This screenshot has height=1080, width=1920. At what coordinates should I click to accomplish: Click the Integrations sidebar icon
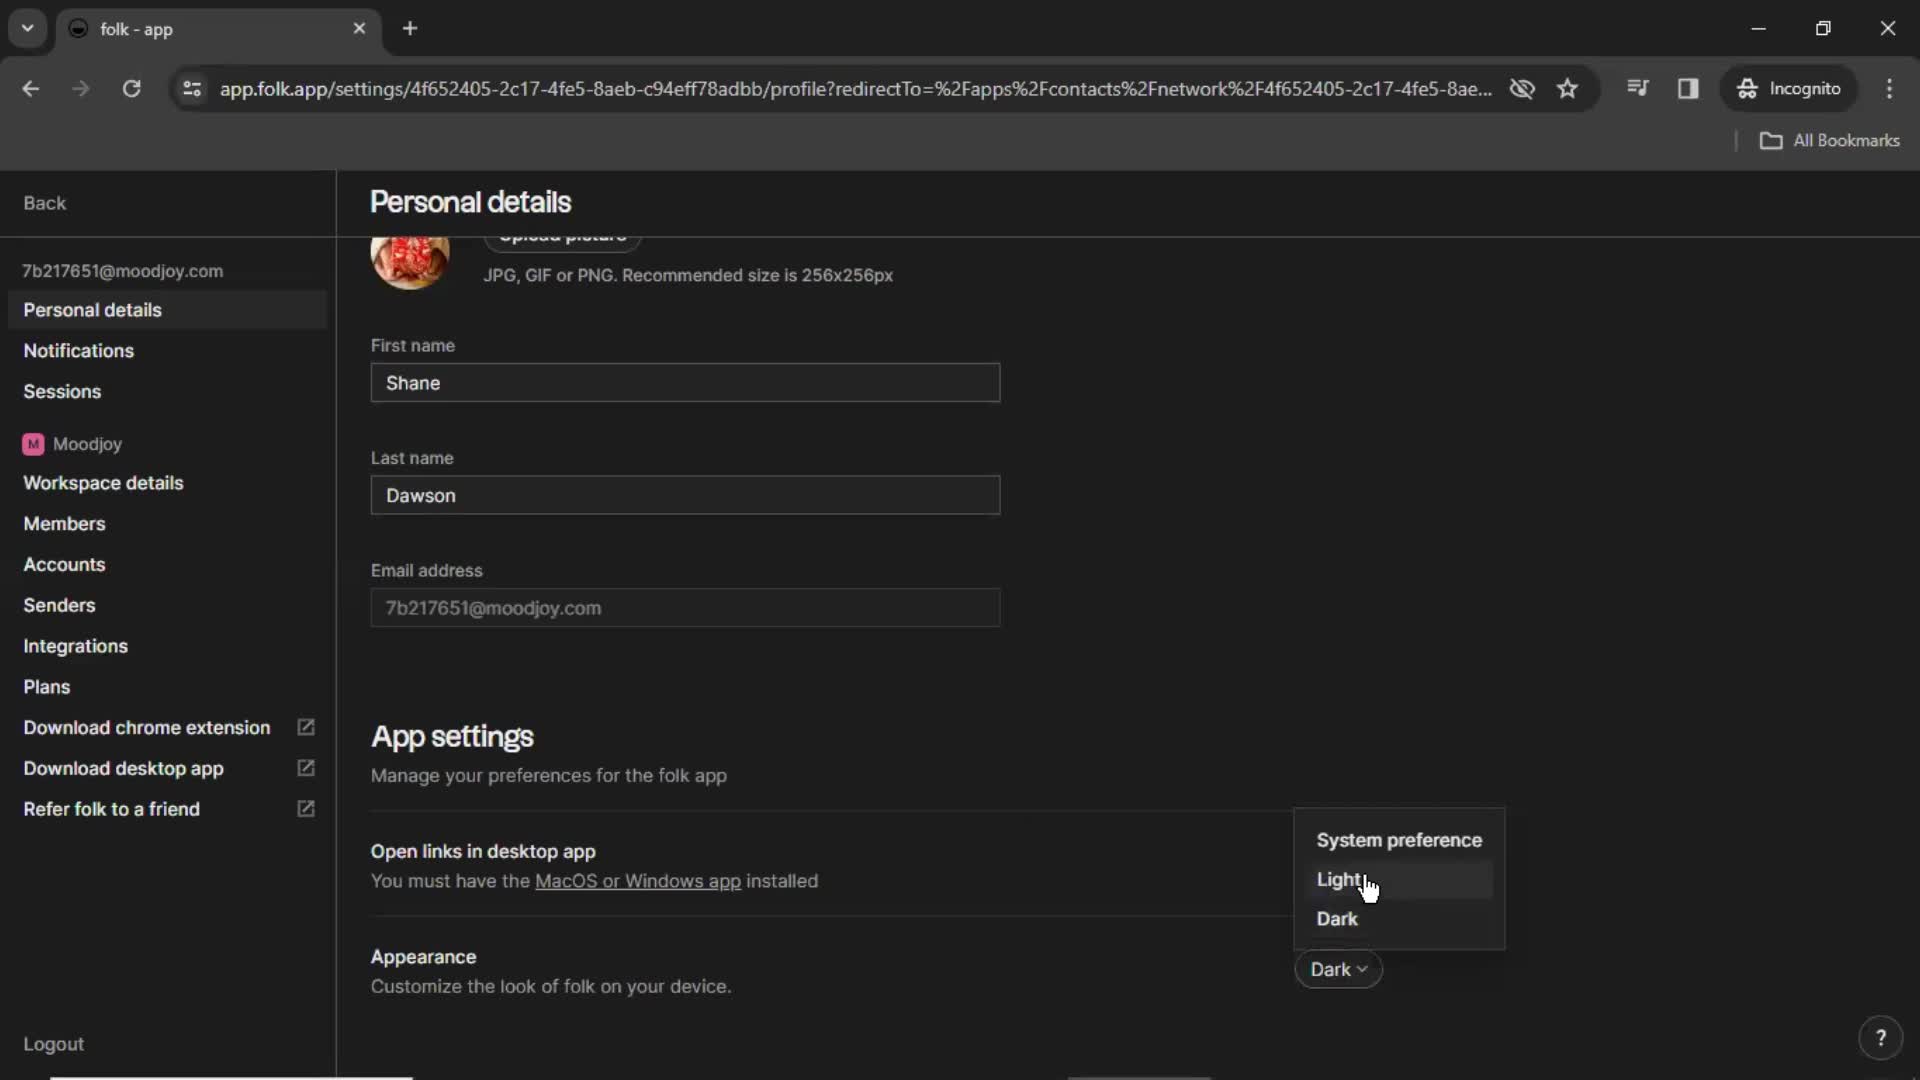pos(75,646)
